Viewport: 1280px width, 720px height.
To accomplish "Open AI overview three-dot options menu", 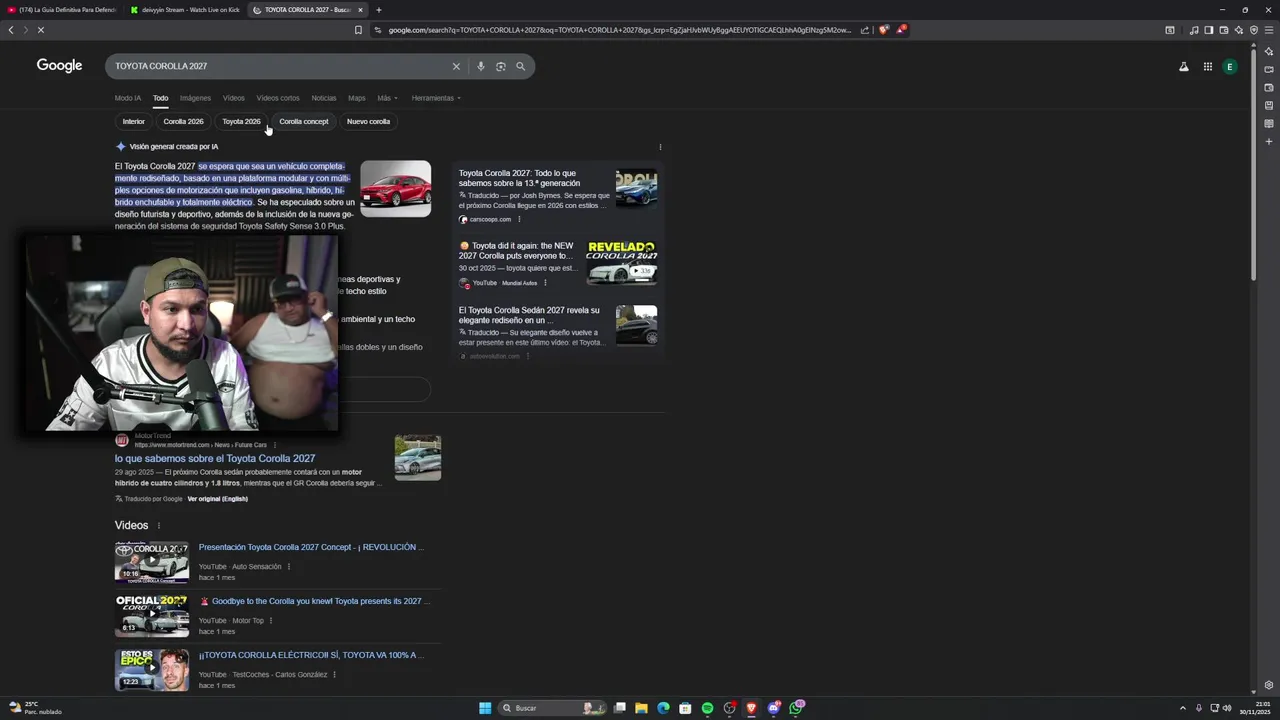I will [660, 147].
